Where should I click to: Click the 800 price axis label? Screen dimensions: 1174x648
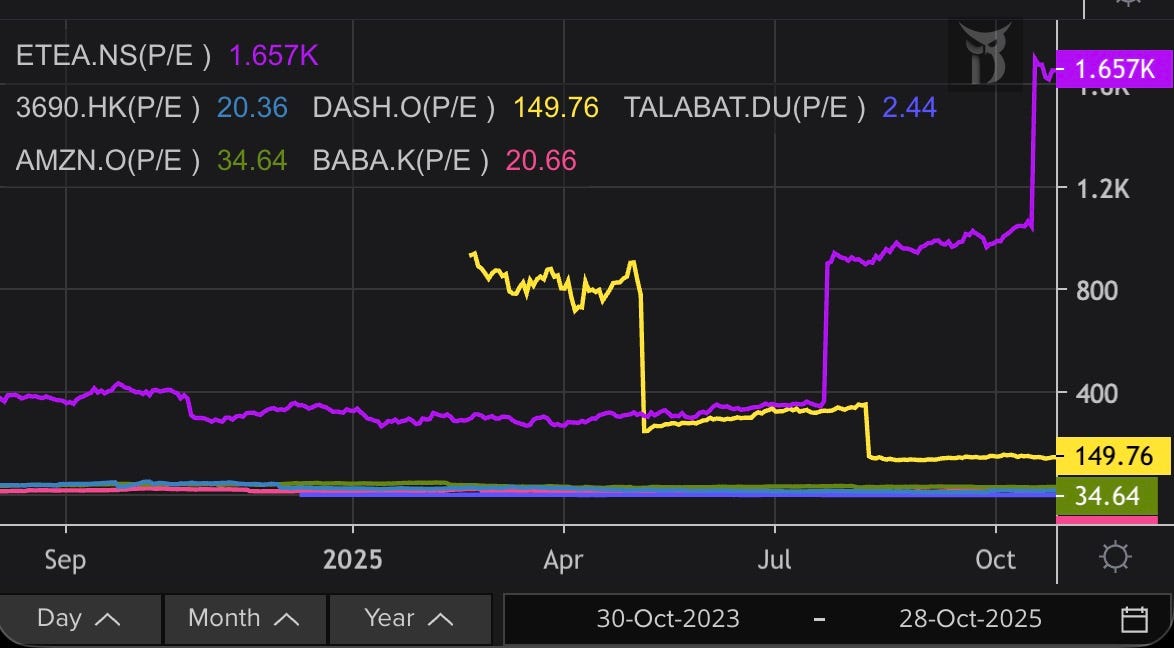1097,291
